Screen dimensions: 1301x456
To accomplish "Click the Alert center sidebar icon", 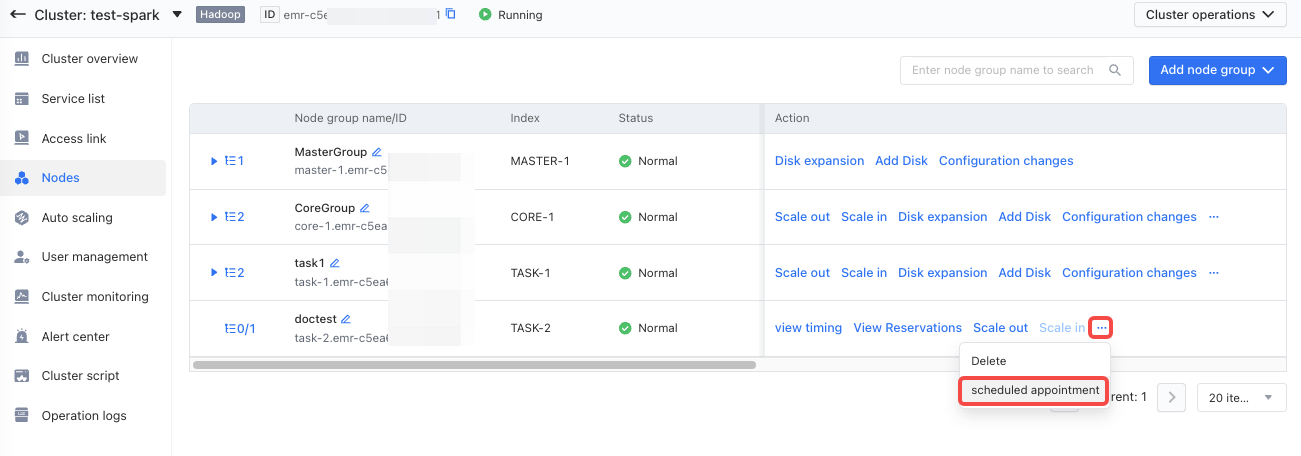I will (22, 337).
